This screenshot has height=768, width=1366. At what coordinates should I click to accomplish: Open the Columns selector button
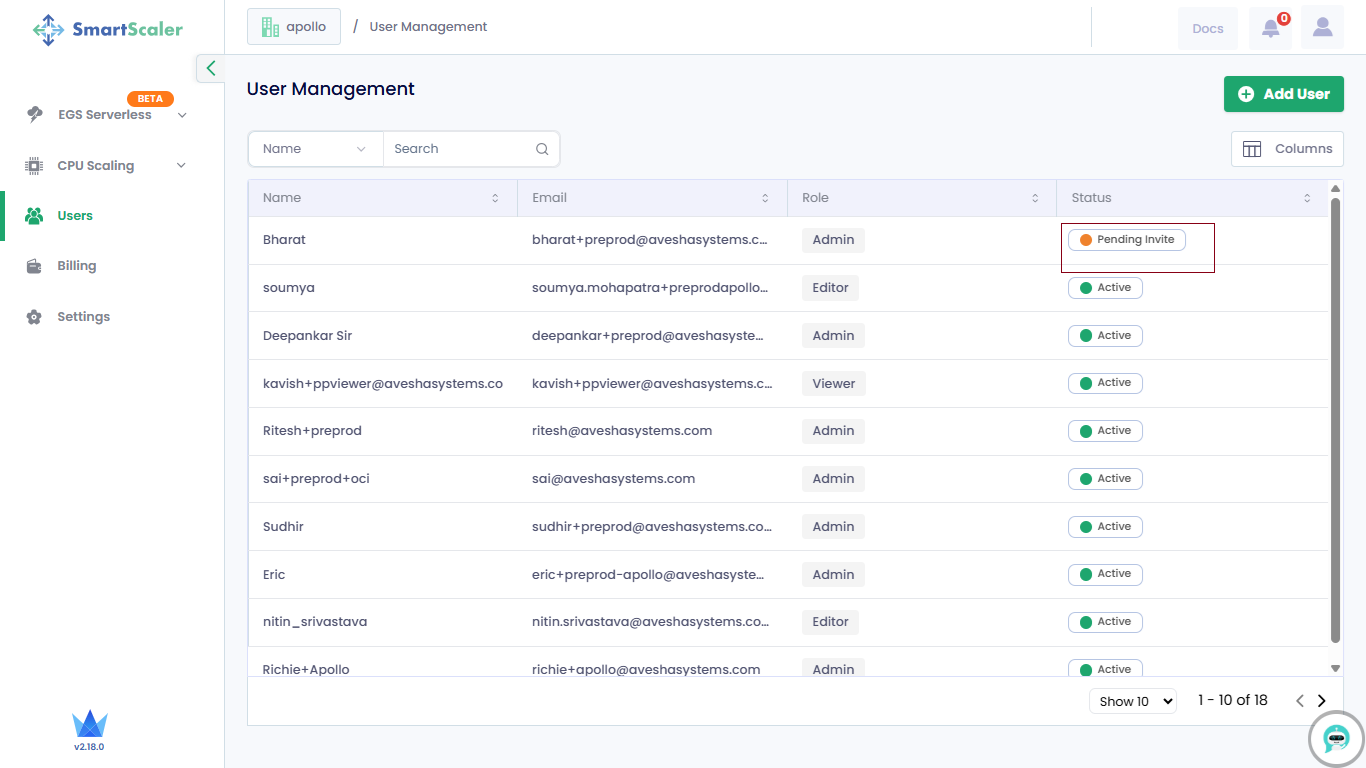[1287, 149]
